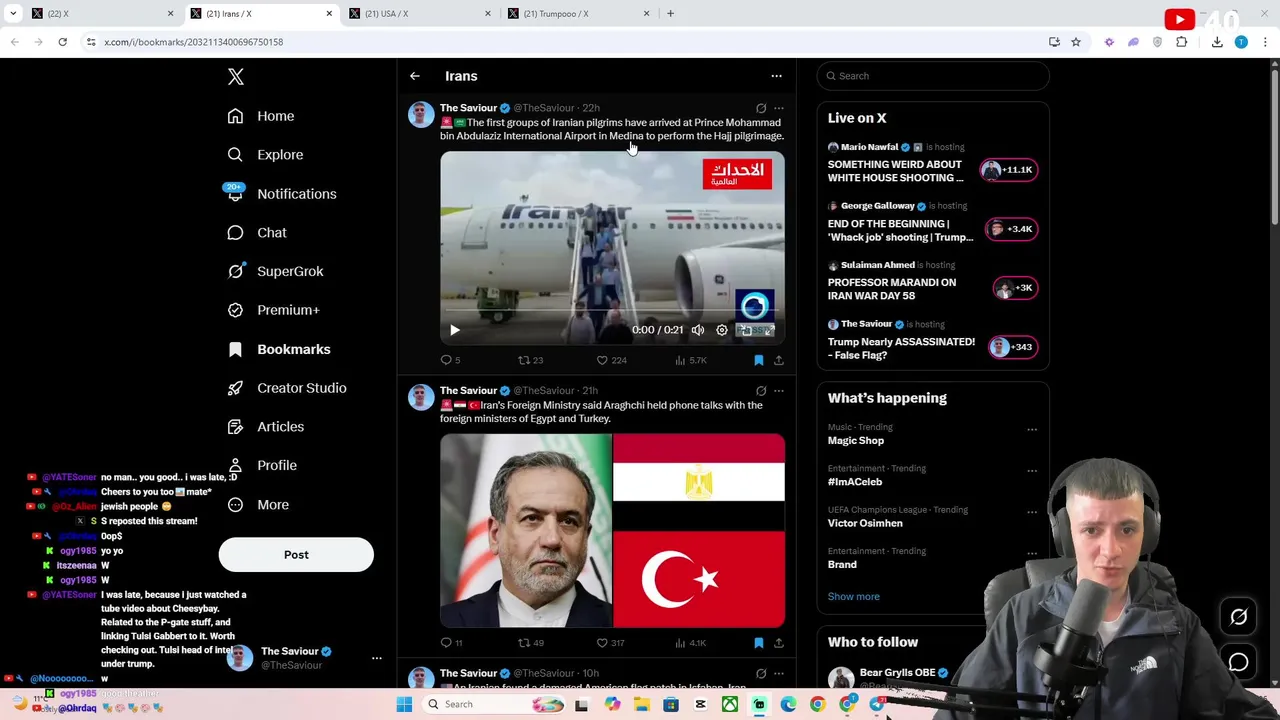This screenshot has width=1280, height=720.
Task: Open the pilgrims video settings gear
Action: (x=722, y=330)
